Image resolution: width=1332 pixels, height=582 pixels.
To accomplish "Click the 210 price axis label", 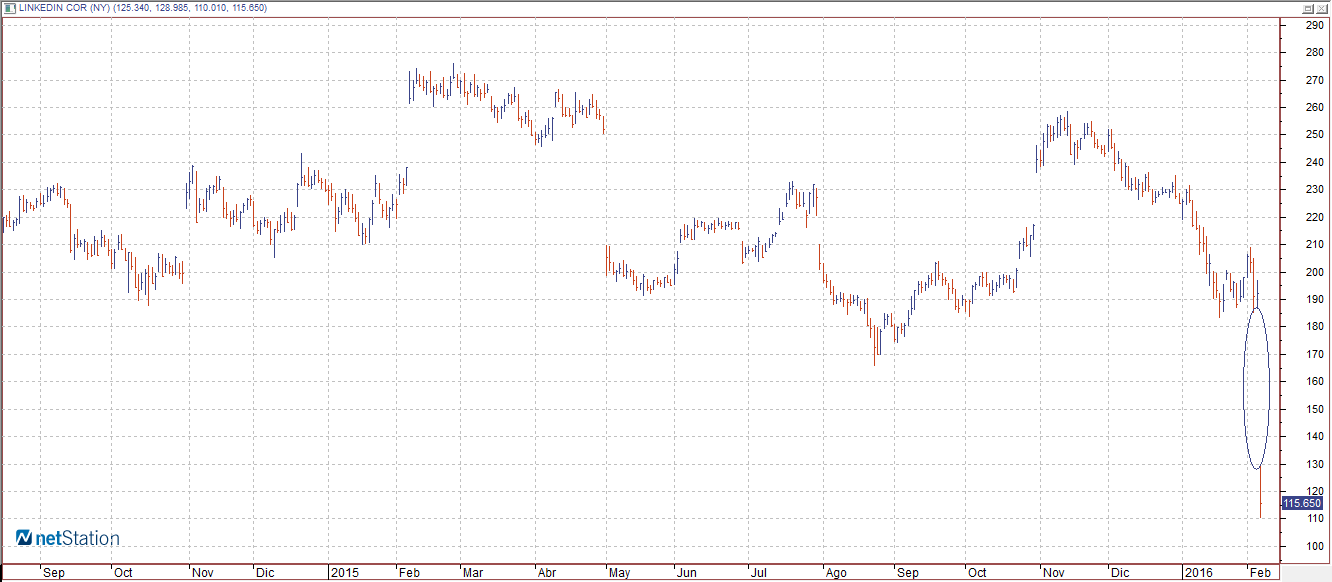I will (x=1314, y=244).
